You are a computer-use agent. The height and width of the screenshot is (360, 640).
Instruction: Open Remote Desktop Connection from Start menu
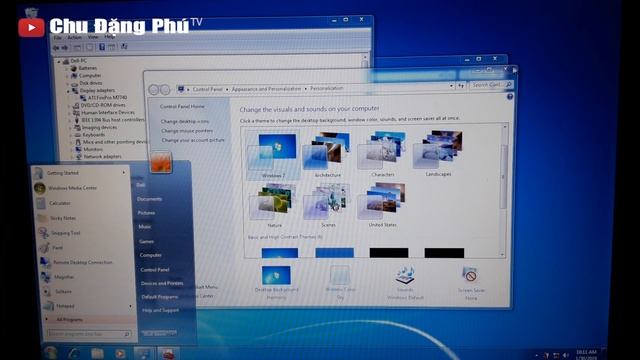(x=85, y=262)
